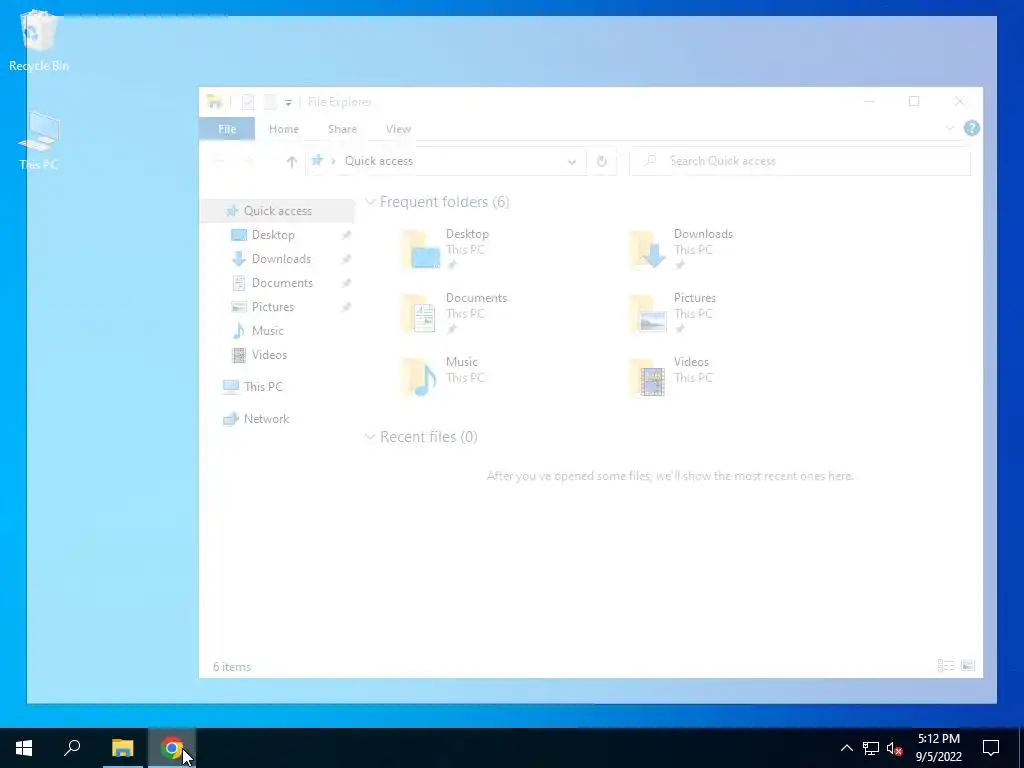The image size is (1024, 768).
Task: Open network status tray icon
Action: click(x=871, y=748)
